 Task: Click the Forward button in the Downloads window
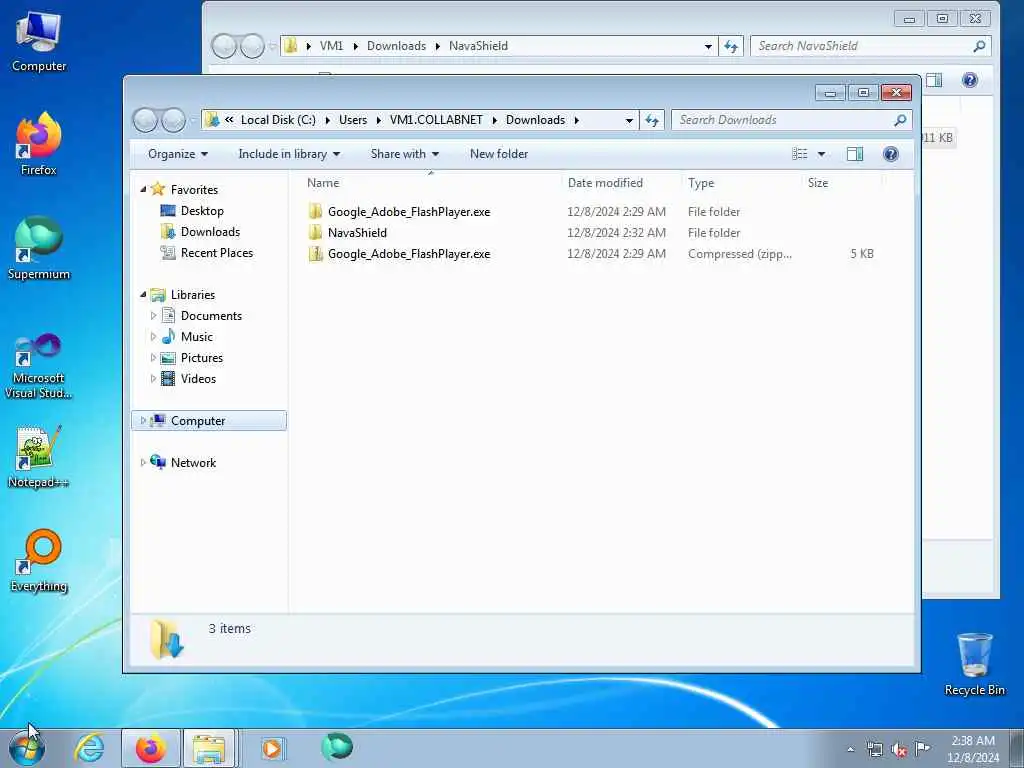click(173, 120)
